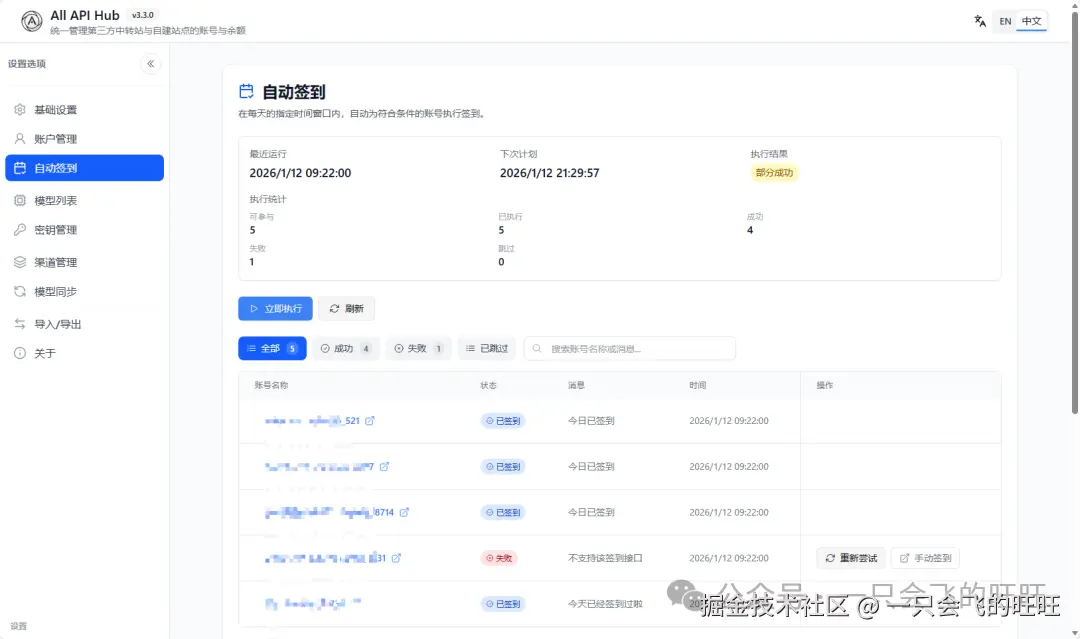Viewport: 1080px width, 639px height.
Task: Collapse the sidebar with the double-chevron button
Action: (x=150, y=63)
